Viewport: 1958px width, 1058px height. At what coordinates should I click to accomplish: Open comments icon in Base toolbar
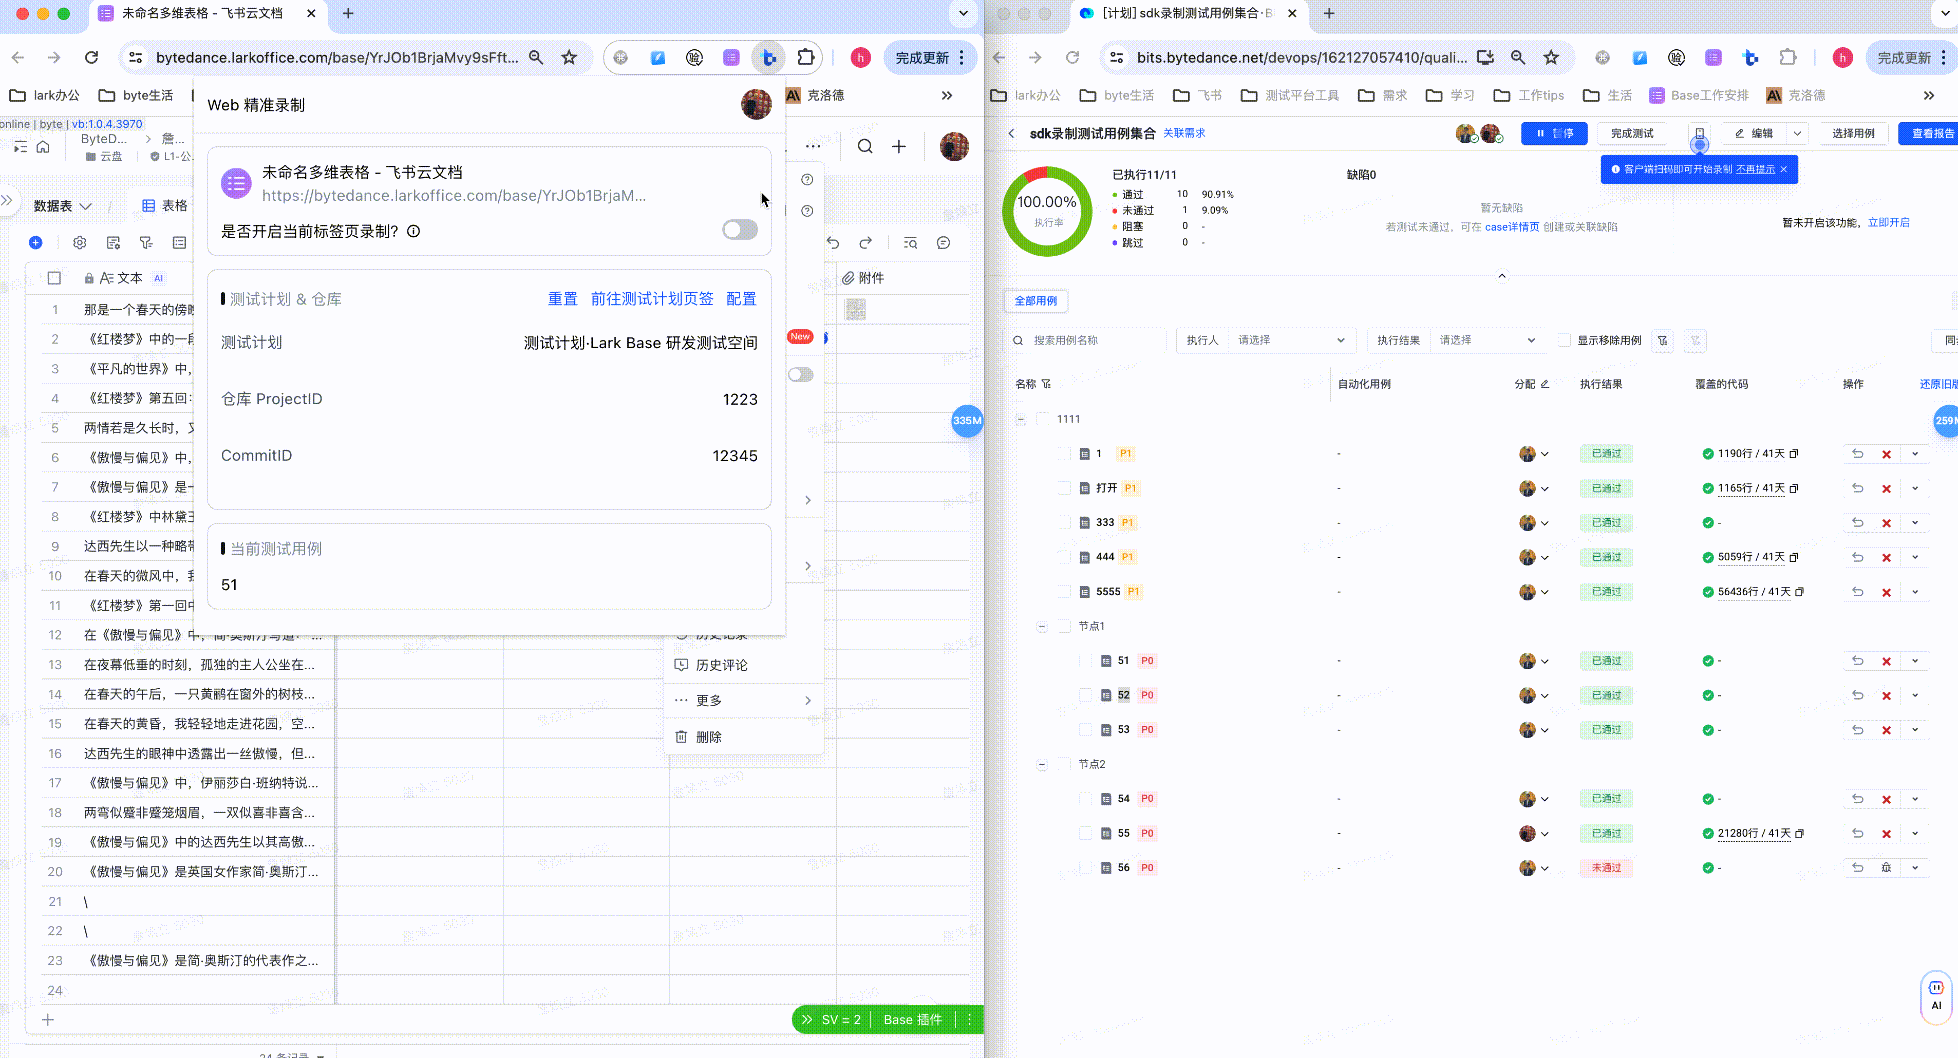943,243
